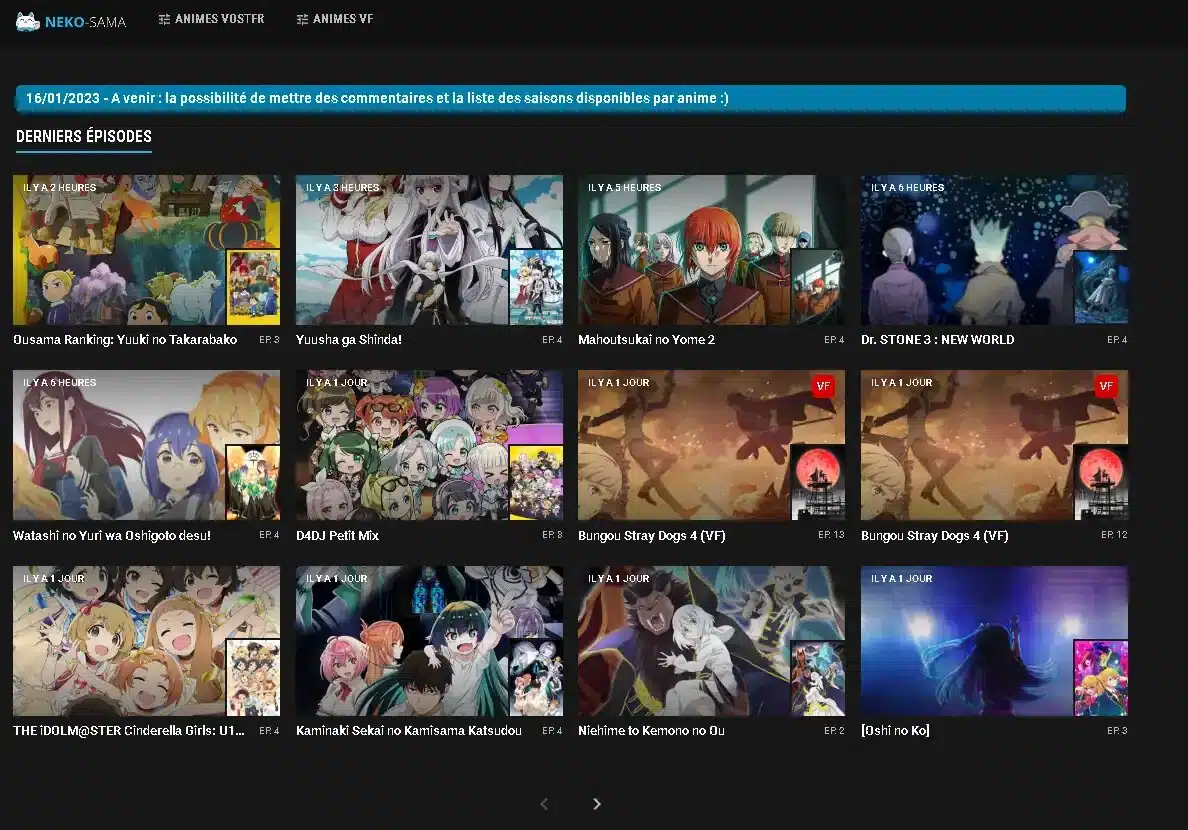The image size is (1188, 830).
Task: Click title link Yuusha ga Shinda!
Action: click(x=349, y=340)
